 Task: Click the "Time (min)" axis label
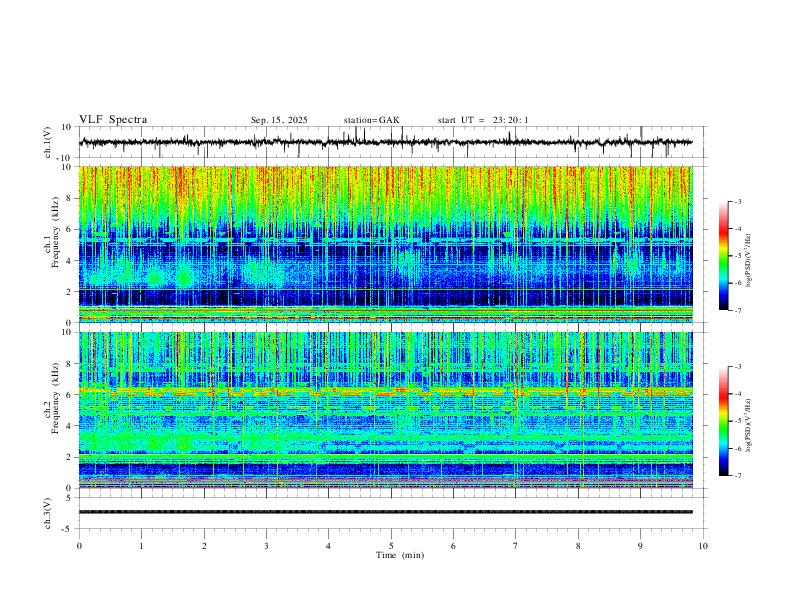pyautogui.click(x=400, y=555)
